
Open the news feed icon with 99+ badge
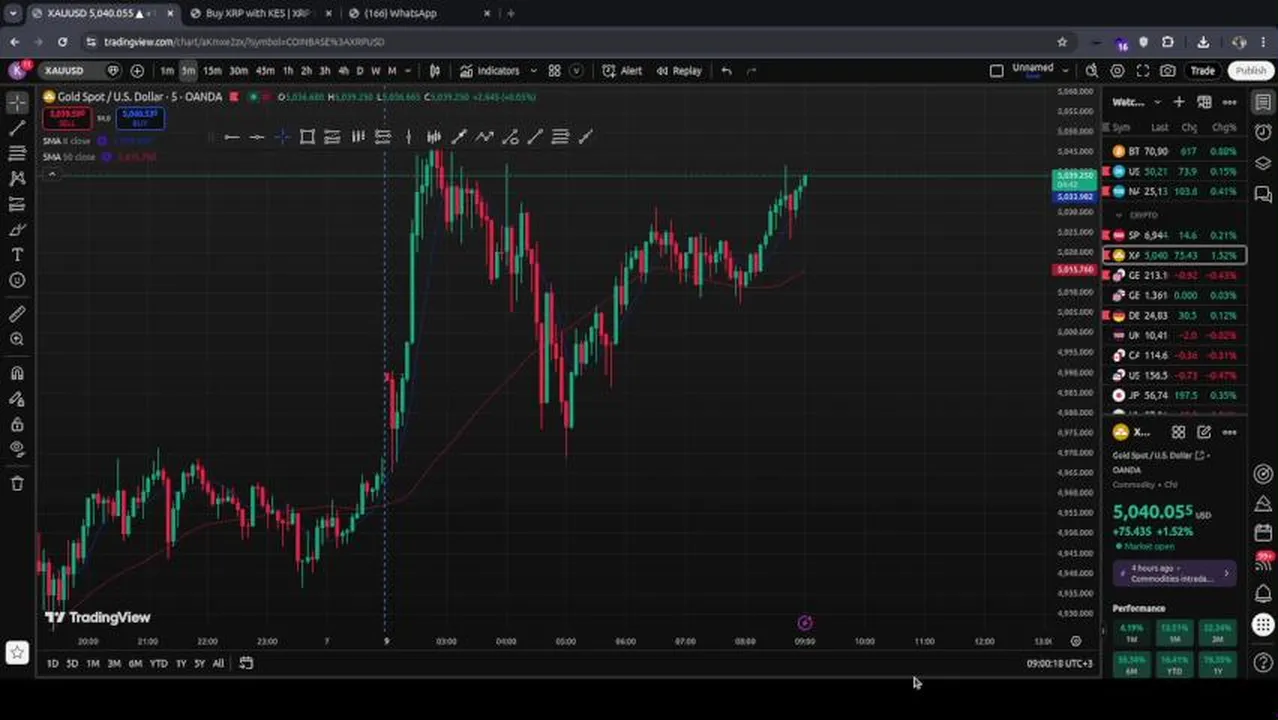pos(1263,563)
